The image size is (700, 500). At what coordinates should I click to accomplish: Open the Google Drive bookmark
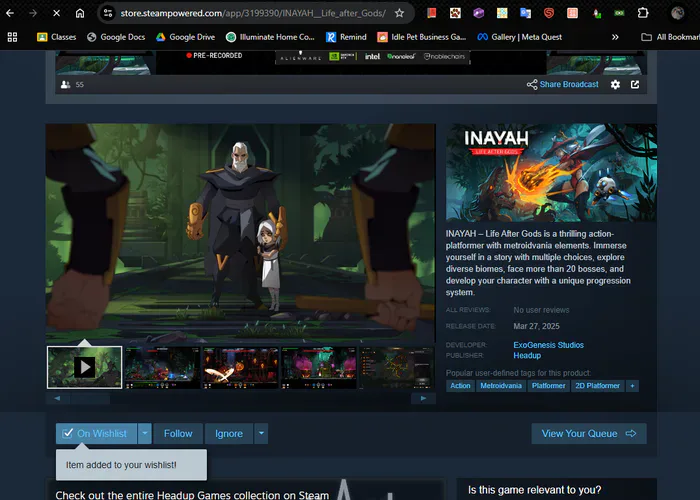click(185, 37)
